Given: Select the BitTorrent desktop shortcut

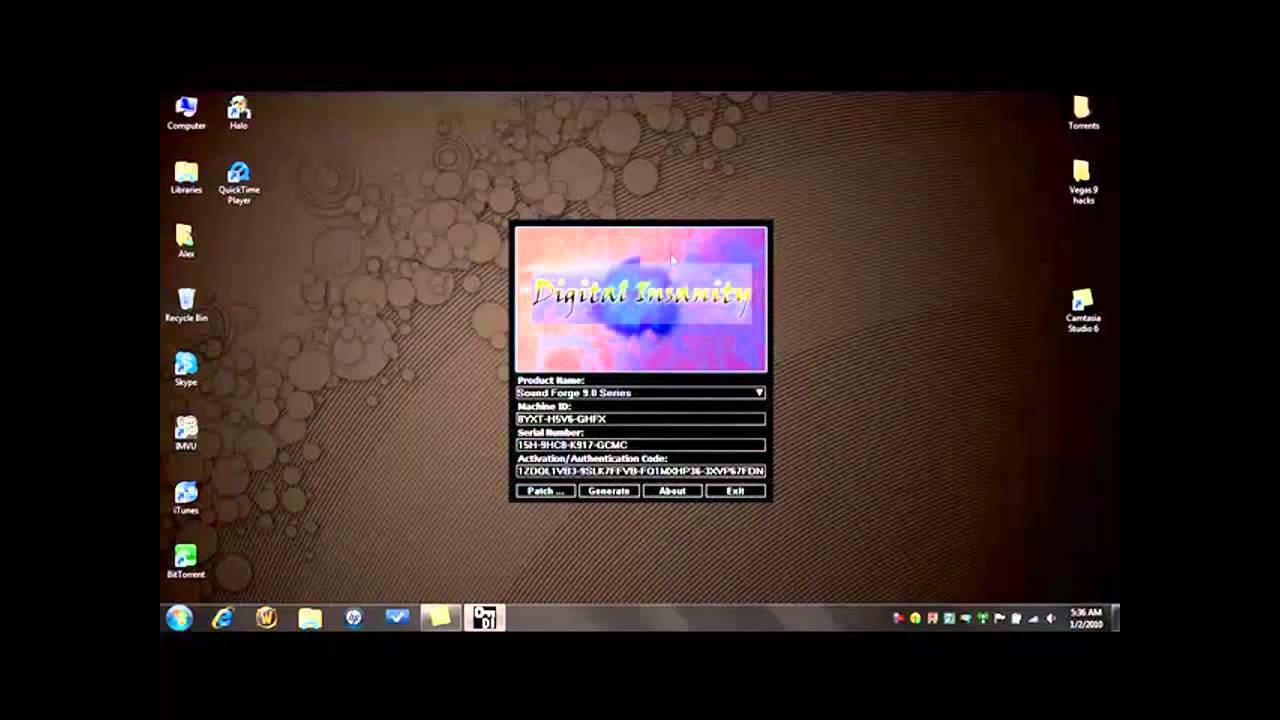Looking at the screenshot, I should (186, 561).
